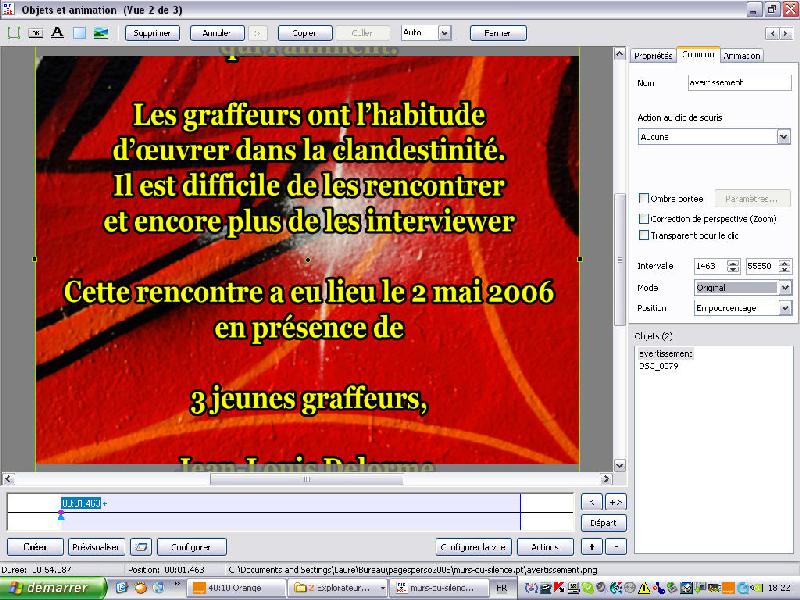This screenshot has height=600, width=800.
Task: Click the Coller button
Action: coord(363,33)
